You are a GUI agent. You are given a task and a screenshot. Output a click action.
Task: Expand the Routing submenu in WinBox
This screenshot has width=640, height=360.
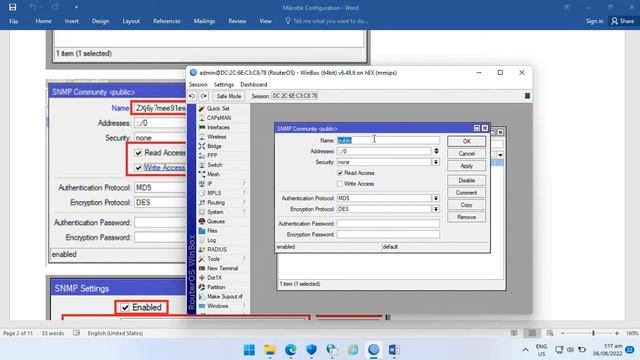244,202
